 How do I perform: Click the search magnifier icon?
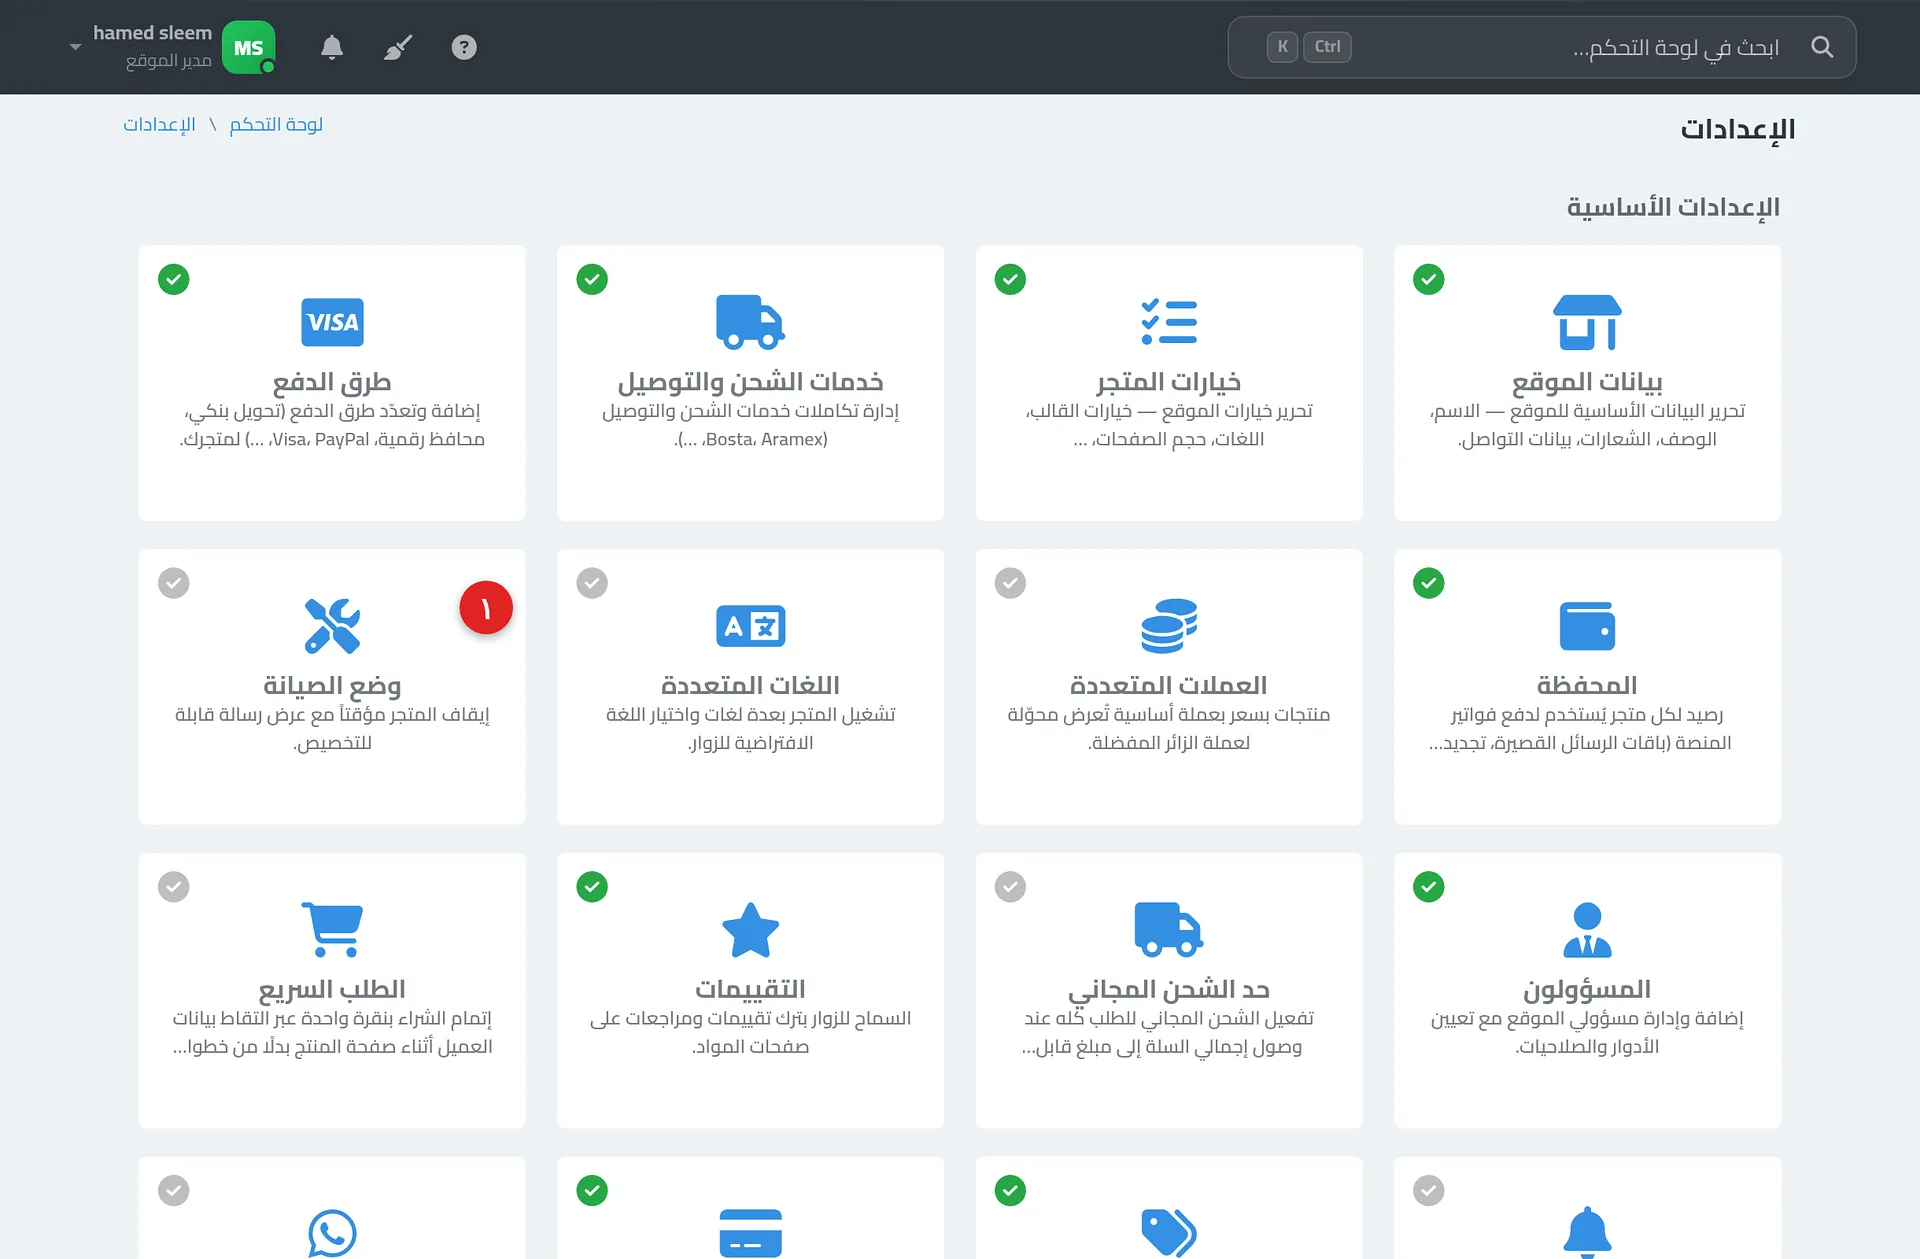click(x=1822, y=47)
